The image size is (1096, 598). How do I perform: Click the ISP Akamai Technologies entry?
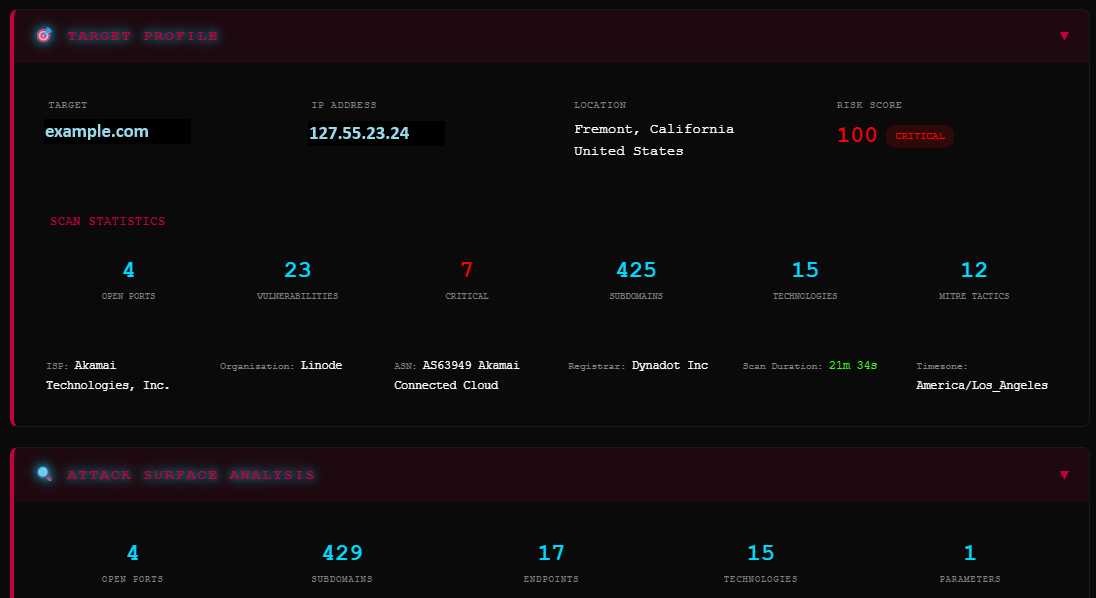coord(109,374)
